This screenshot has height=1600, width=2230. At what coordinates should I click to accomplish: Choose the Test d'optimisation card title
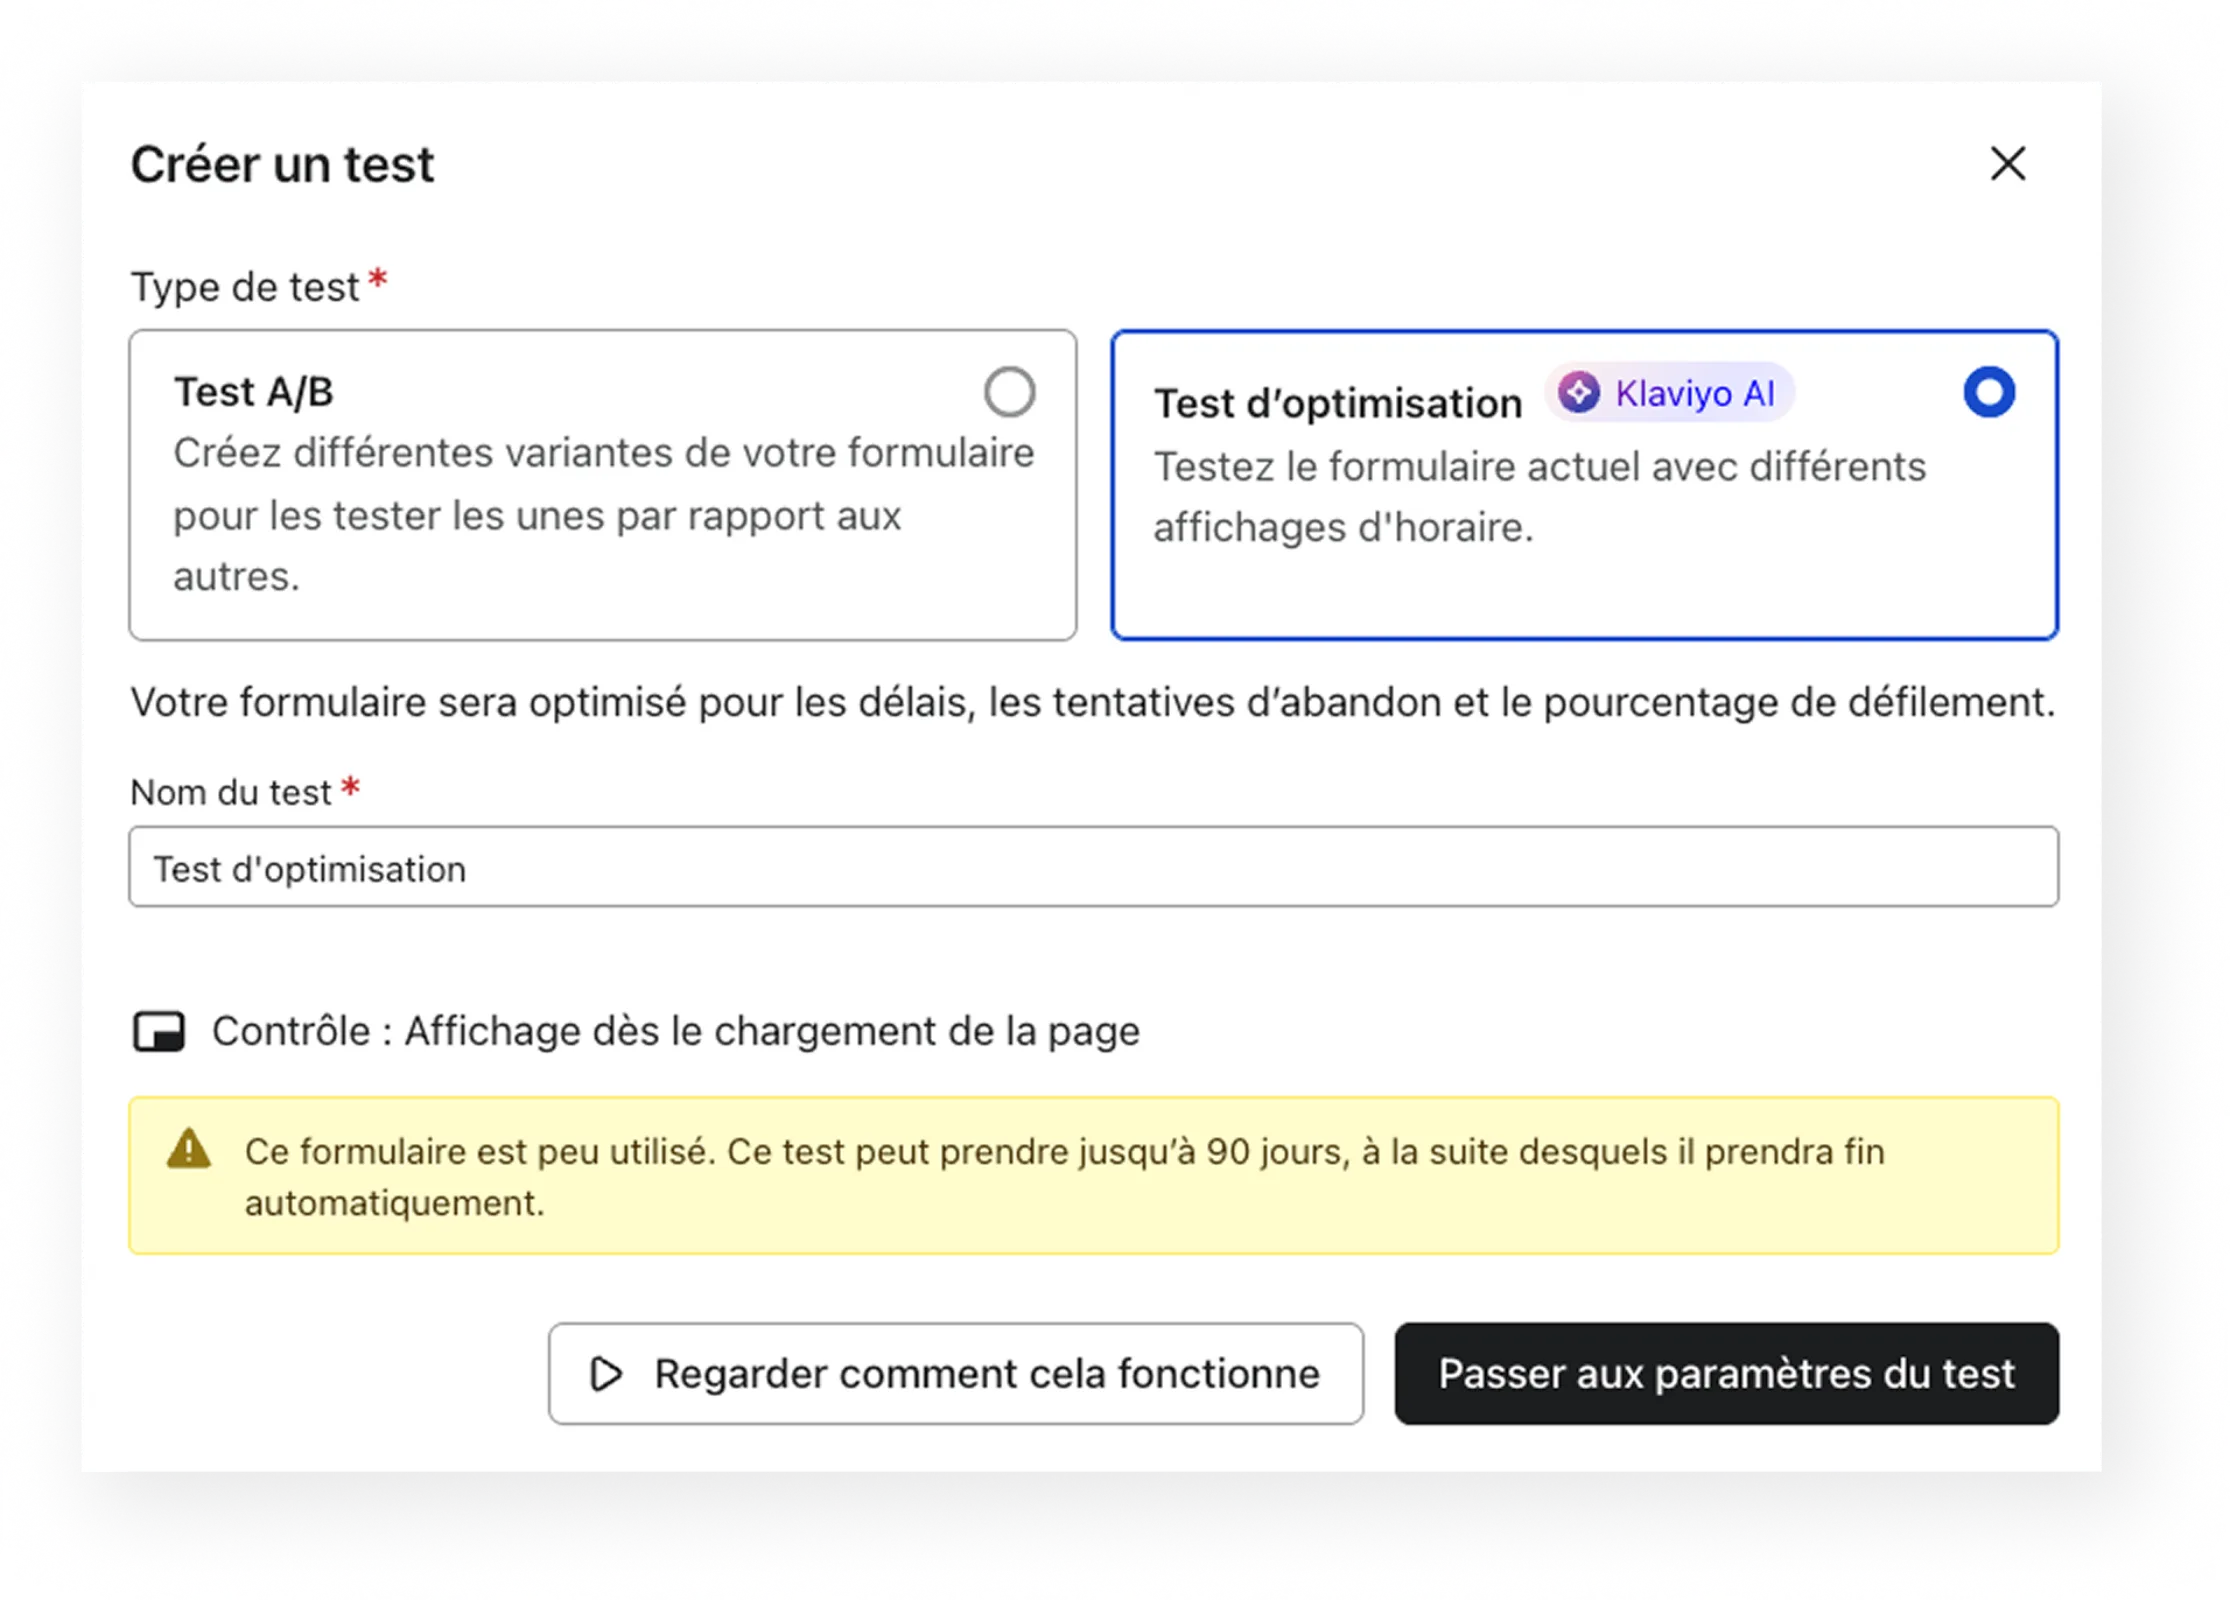tap(1338, 403)
